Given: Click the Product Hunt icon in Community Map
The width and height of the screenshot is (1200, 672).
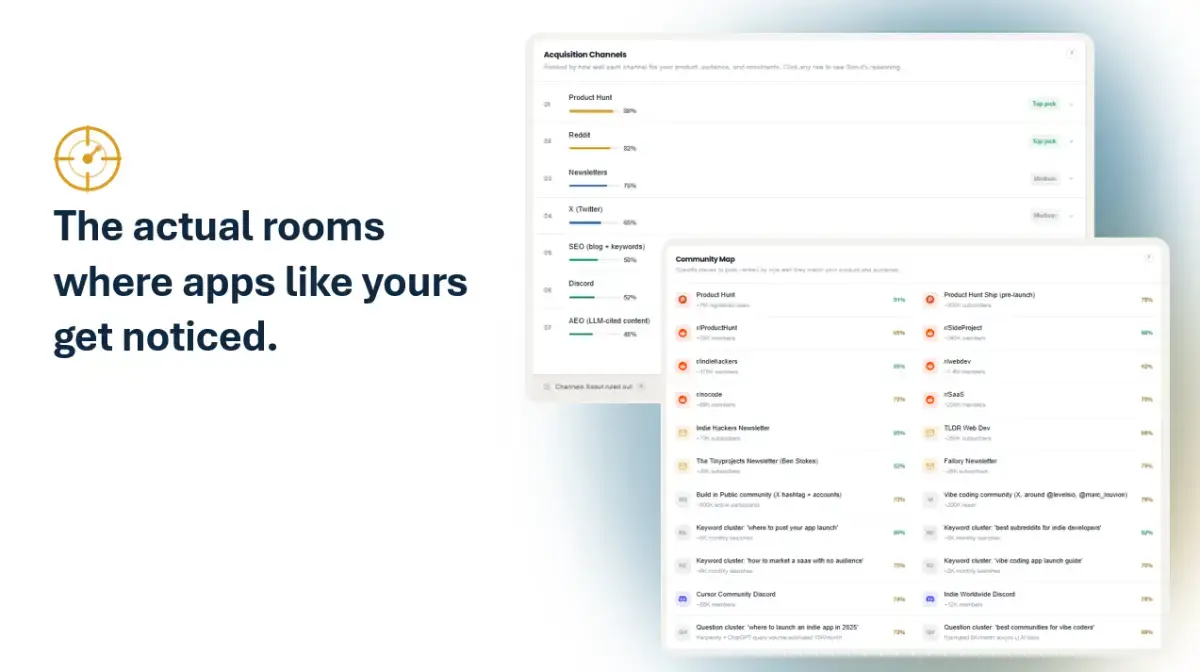Looking at the screenshot, I should (683, 299).
